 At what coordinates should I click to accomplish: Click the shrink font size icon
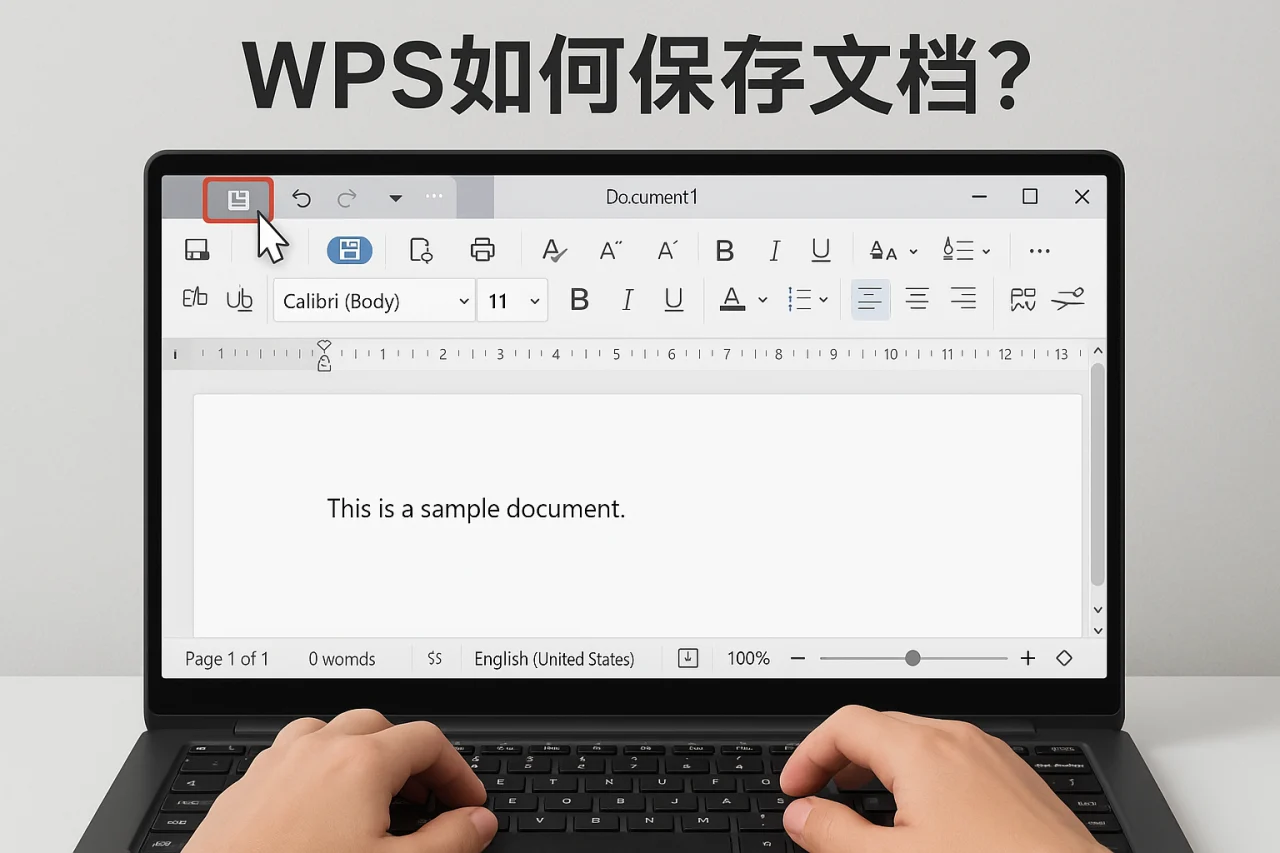667,250
